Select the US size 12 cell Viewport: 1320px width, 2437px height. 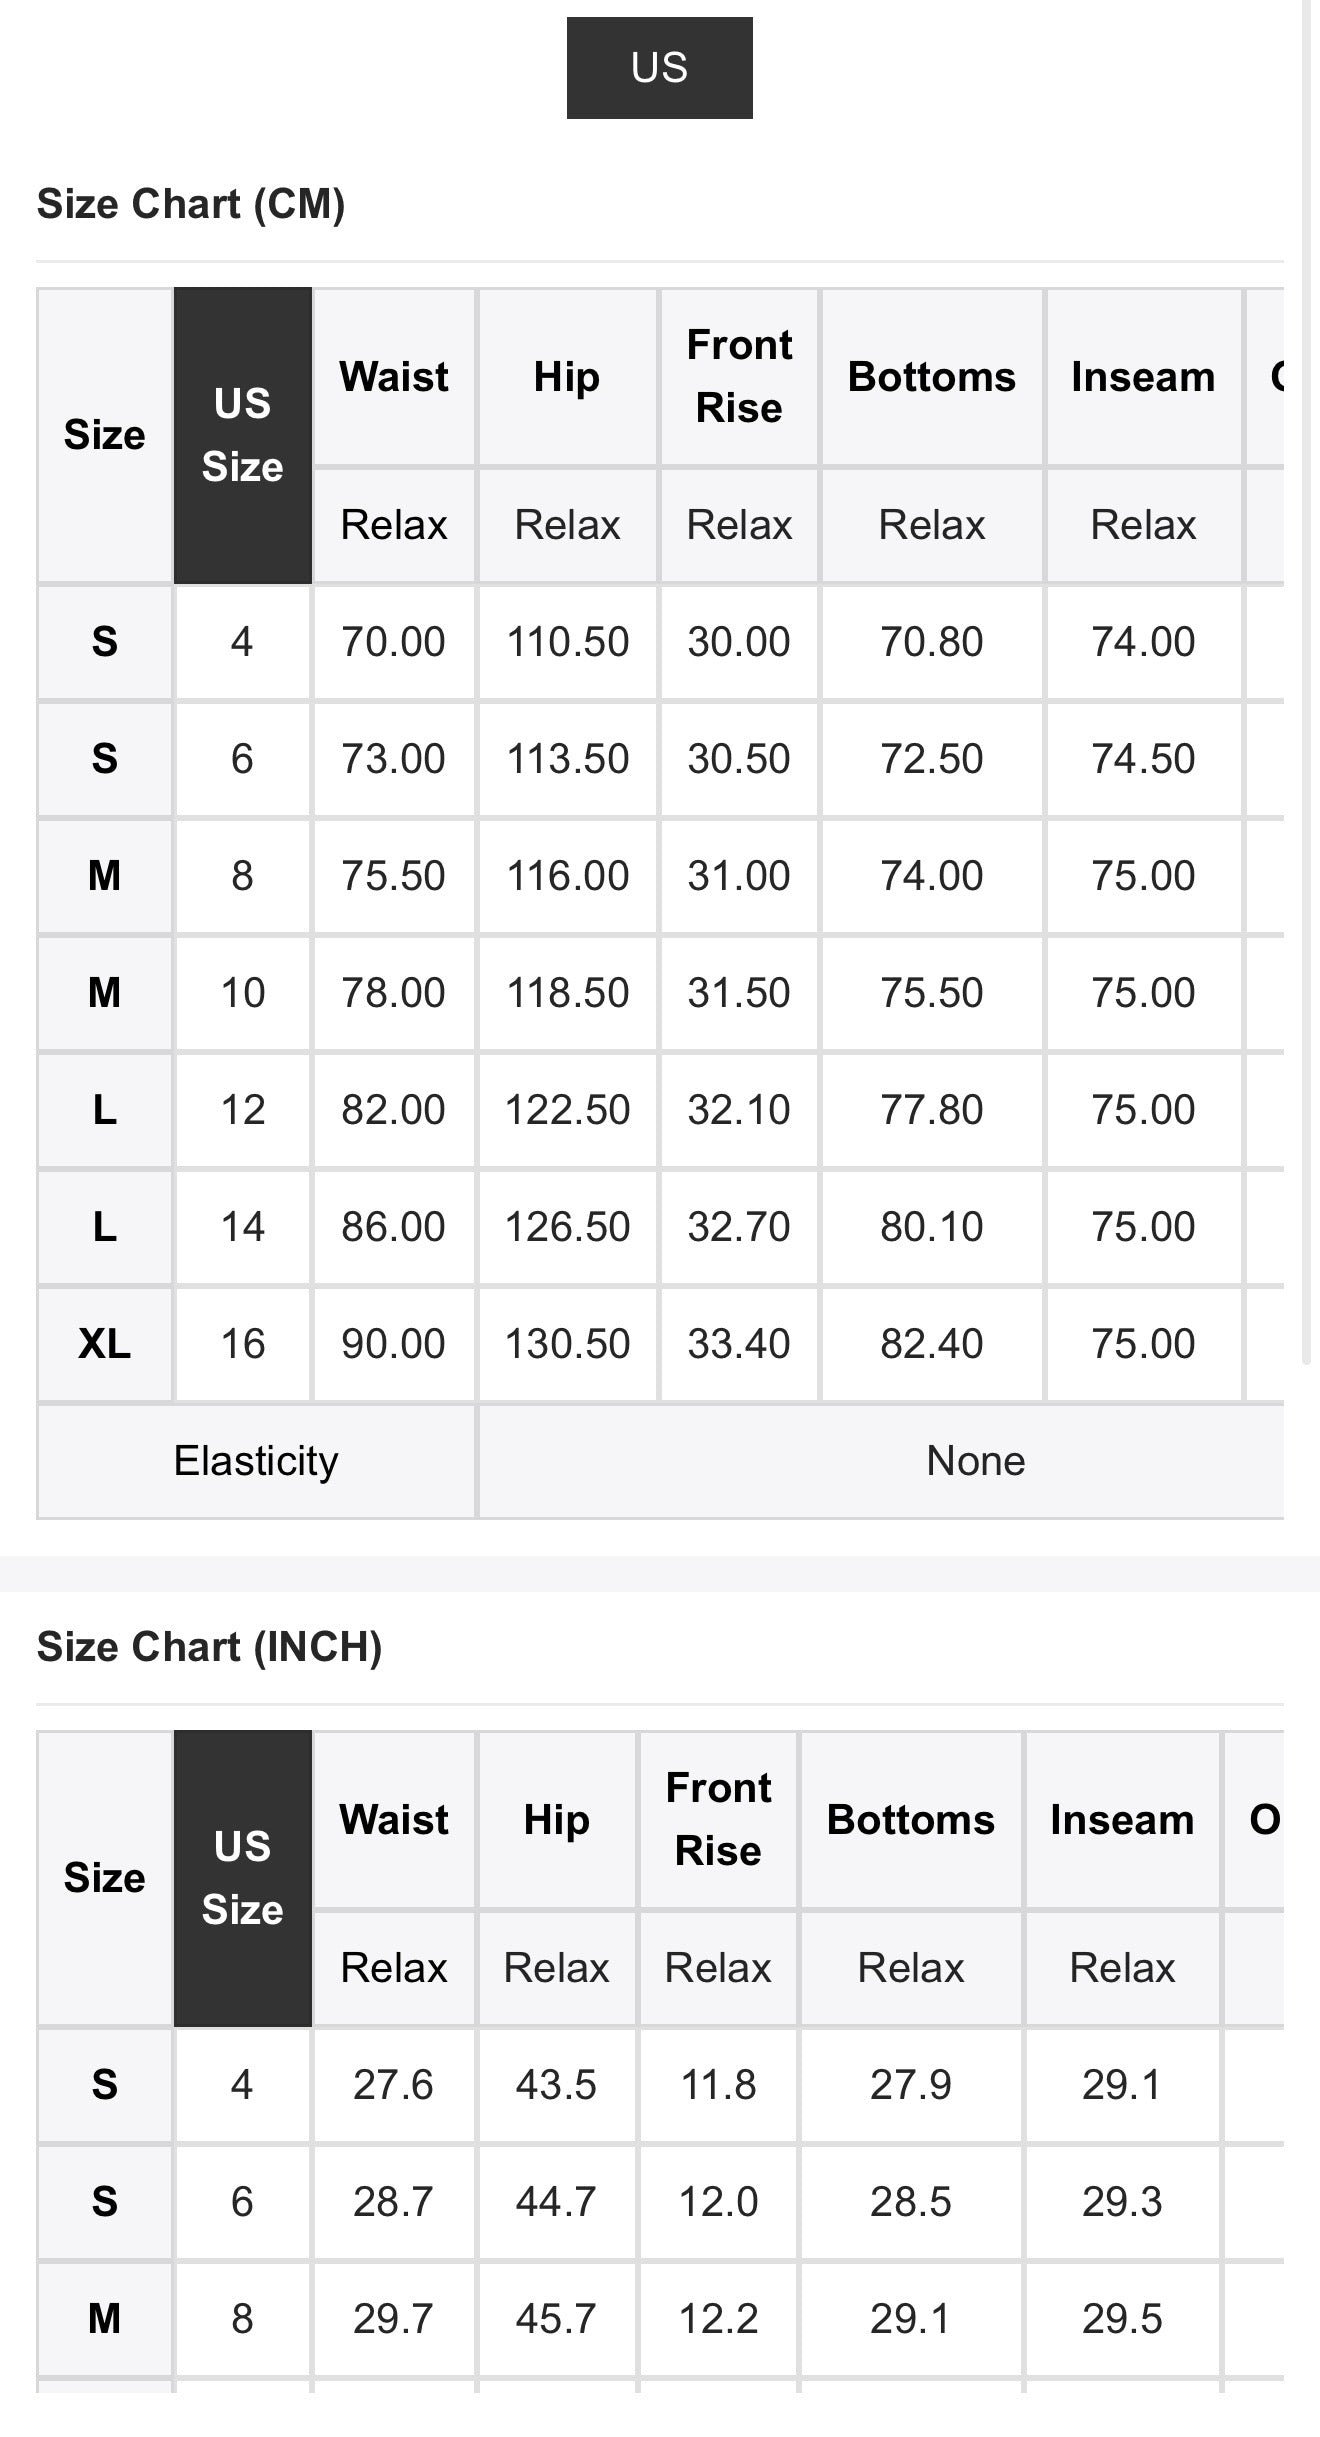243,1110
